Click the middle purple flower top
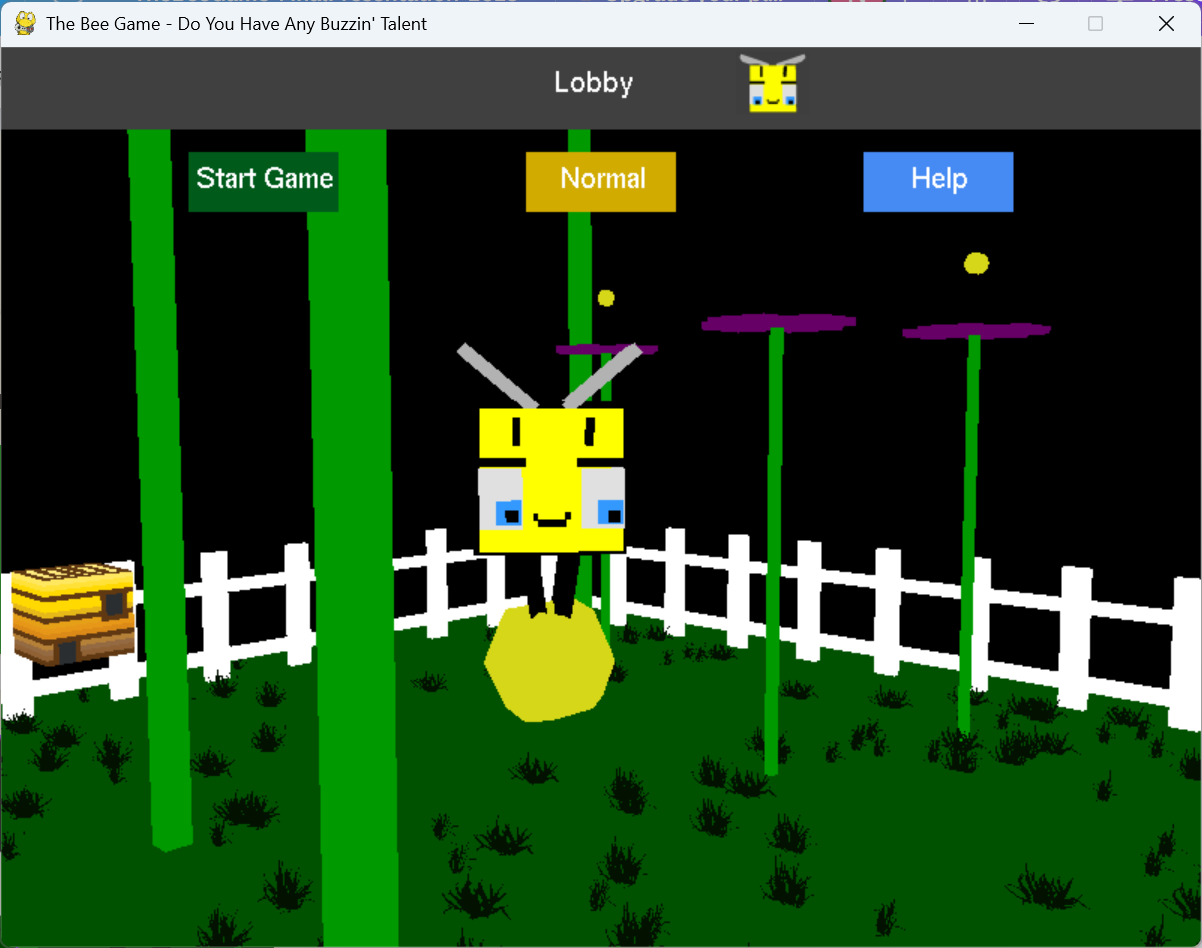1202x948 pixels. click(778, 322)
